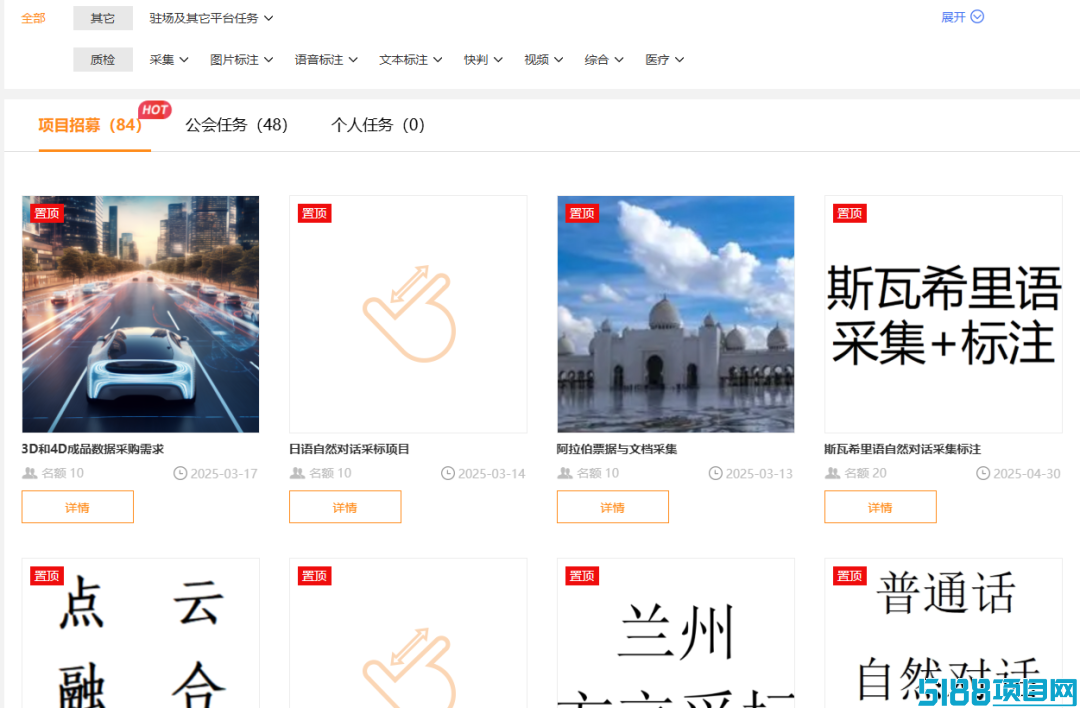1080x708 pixels.
Task: Click the 展开 circle chevron icon
Action: tap(977, 17)
